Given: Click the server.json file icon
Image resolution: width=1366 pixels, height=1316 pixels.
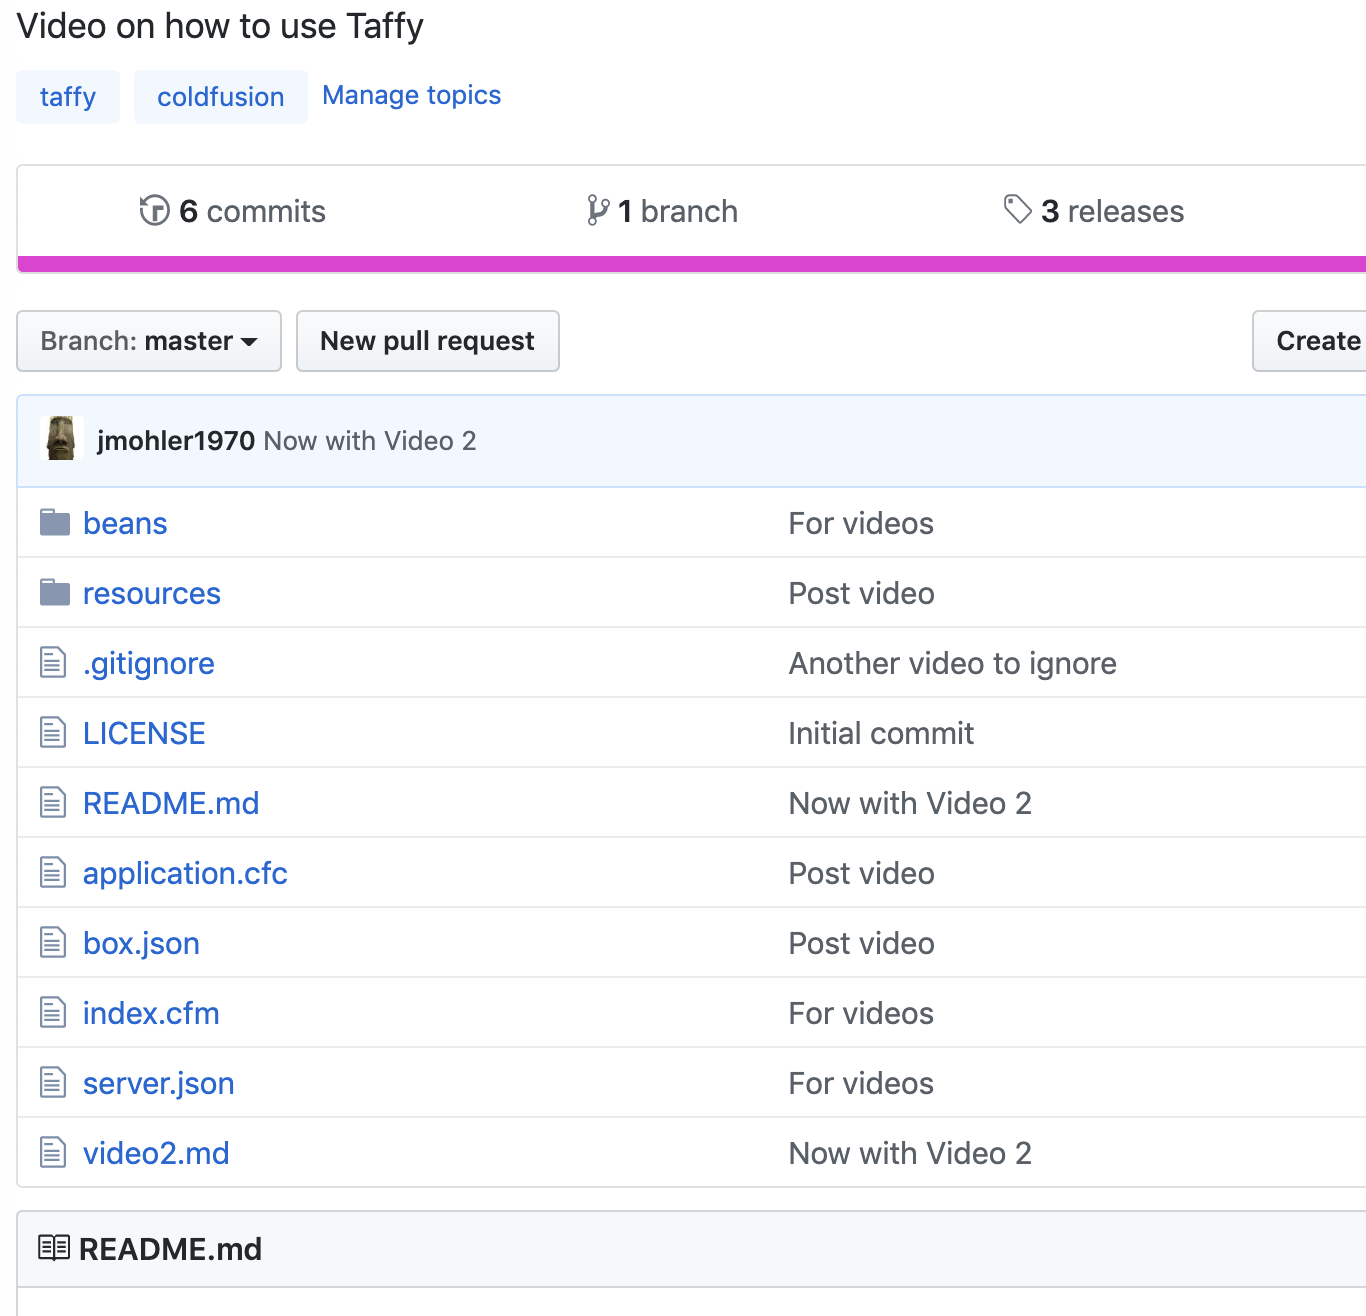Looking at the screenshot, I should [x=53, y=1082].
